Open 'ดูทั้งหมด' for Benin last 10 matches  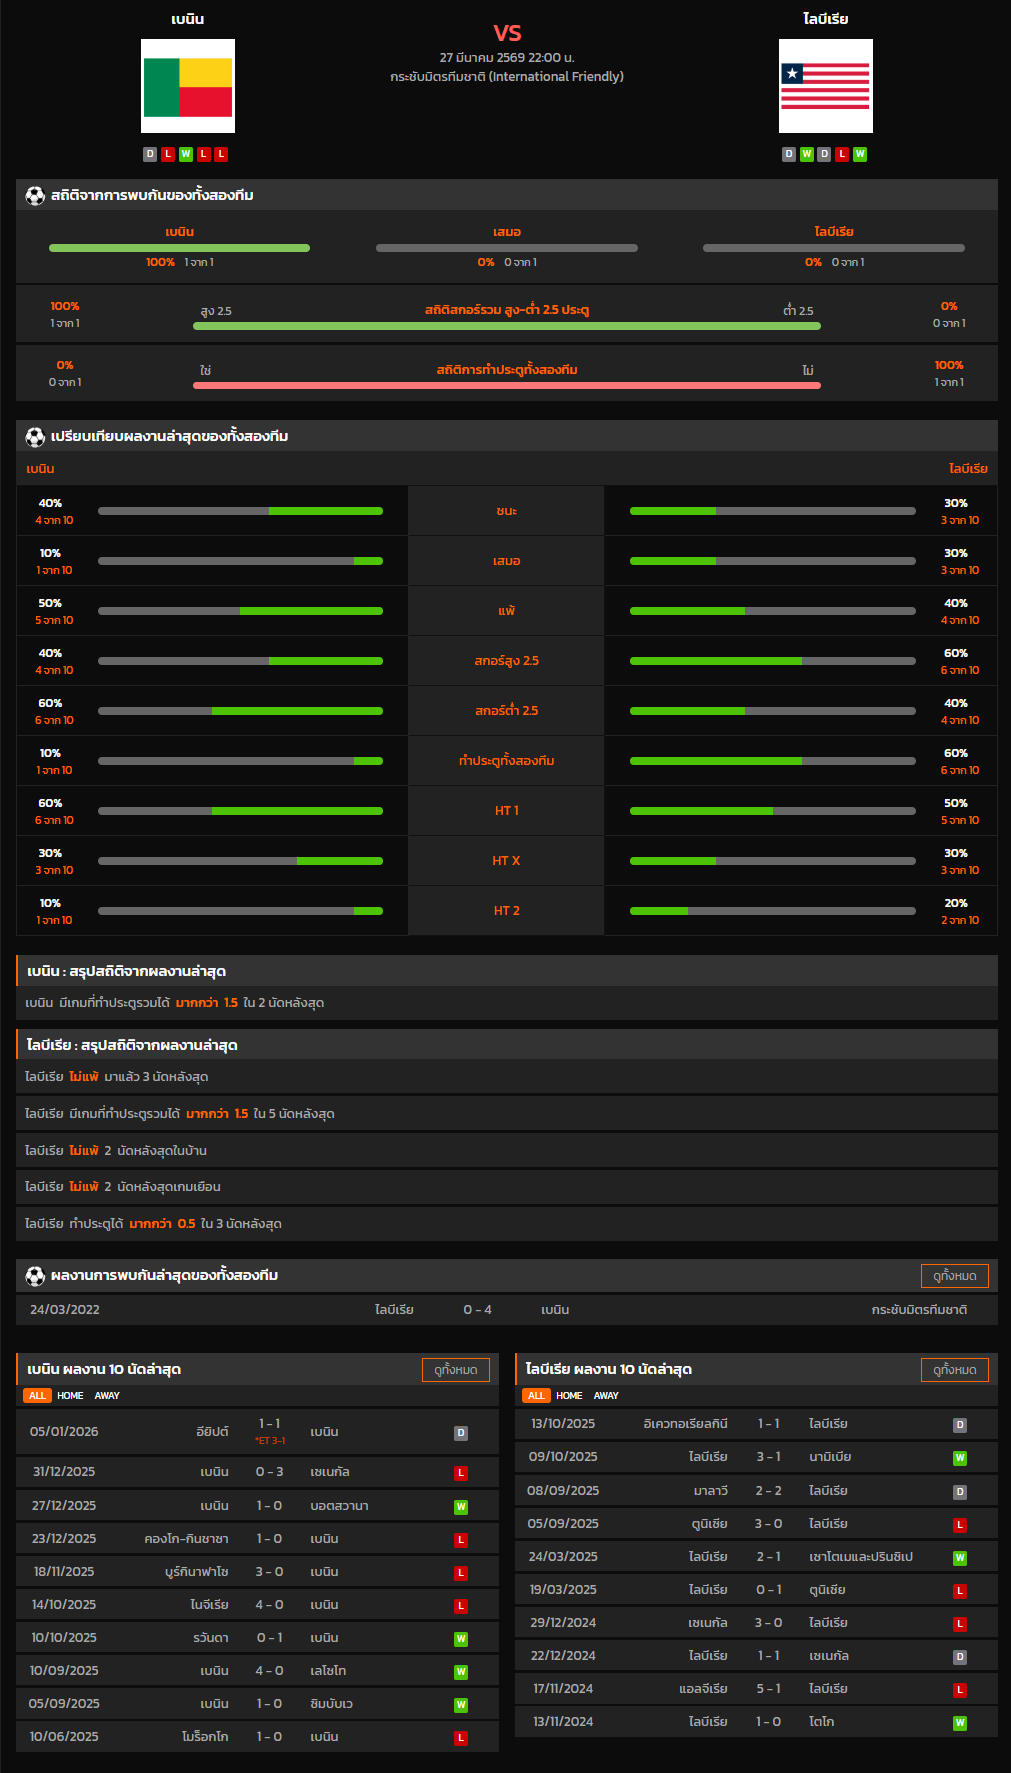click(455, 1370)
